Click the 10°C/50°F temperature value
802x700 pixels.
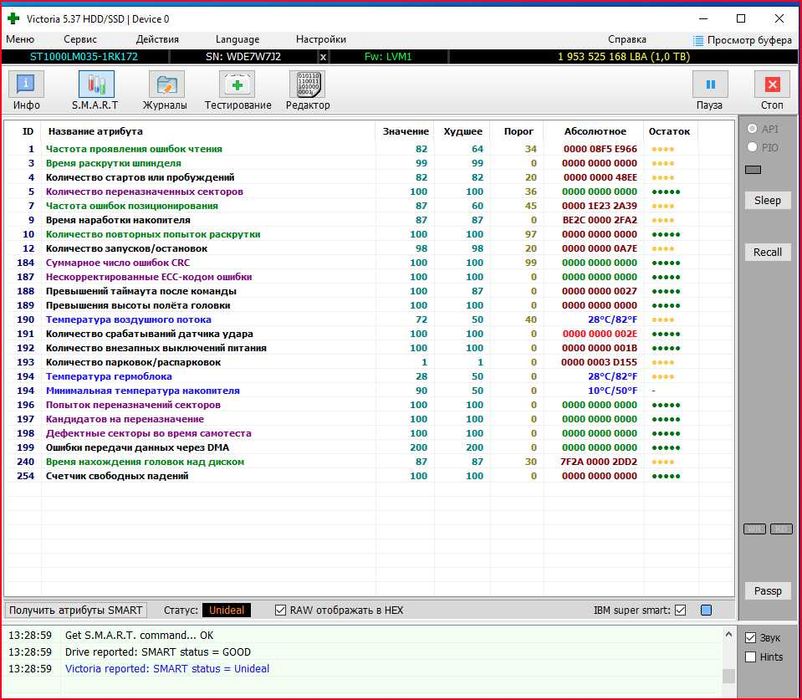(x=612, y=391)
